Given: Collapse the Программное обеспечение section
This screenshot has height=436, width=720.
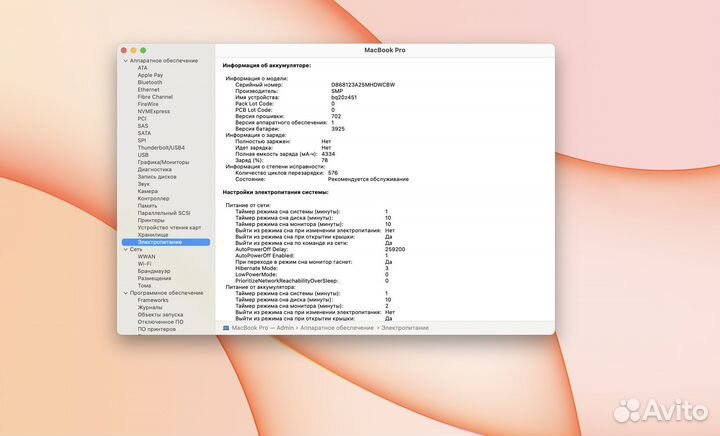Looking at the screenshot, I should (125, 293).
